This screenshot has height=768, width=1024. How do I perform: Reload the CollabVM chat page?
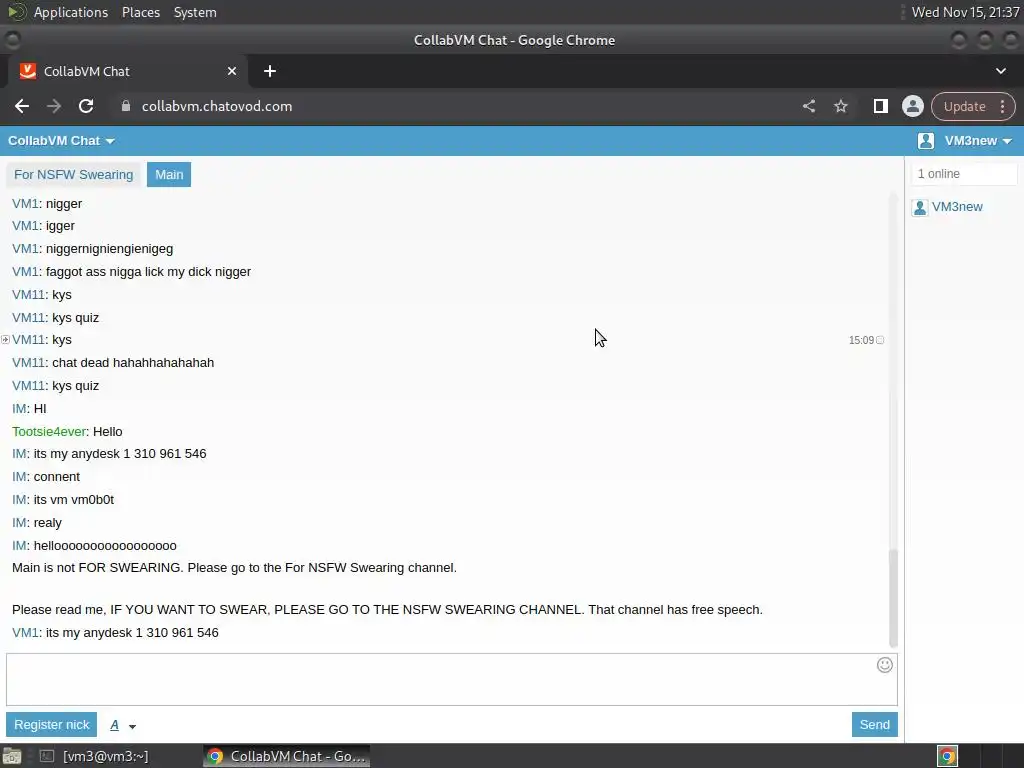[x=86, y=106]
